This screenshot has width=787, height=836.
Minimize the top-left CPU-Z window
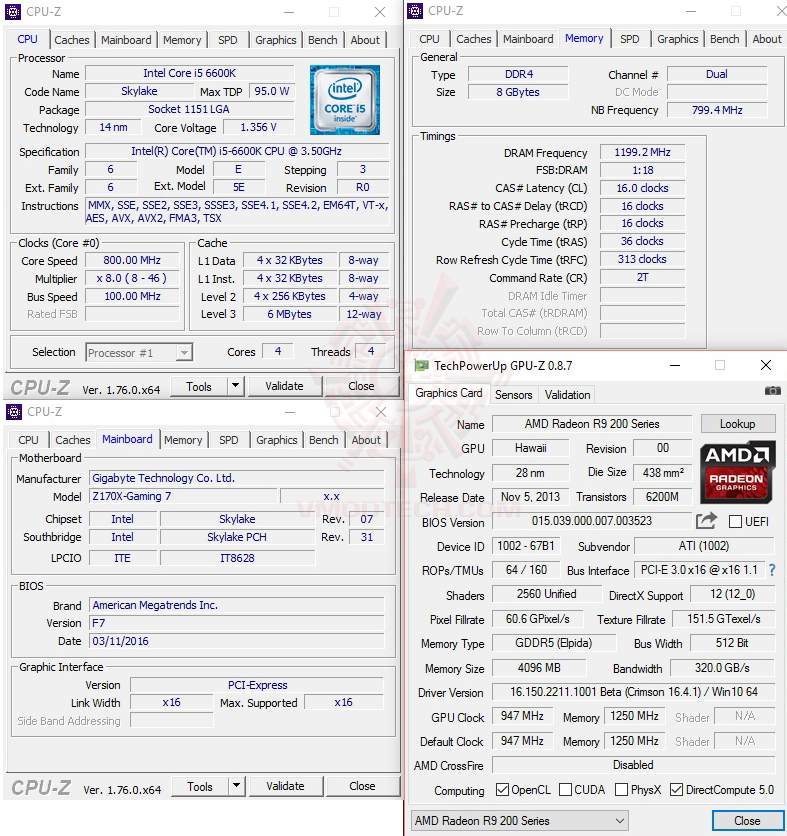point(289,12)
